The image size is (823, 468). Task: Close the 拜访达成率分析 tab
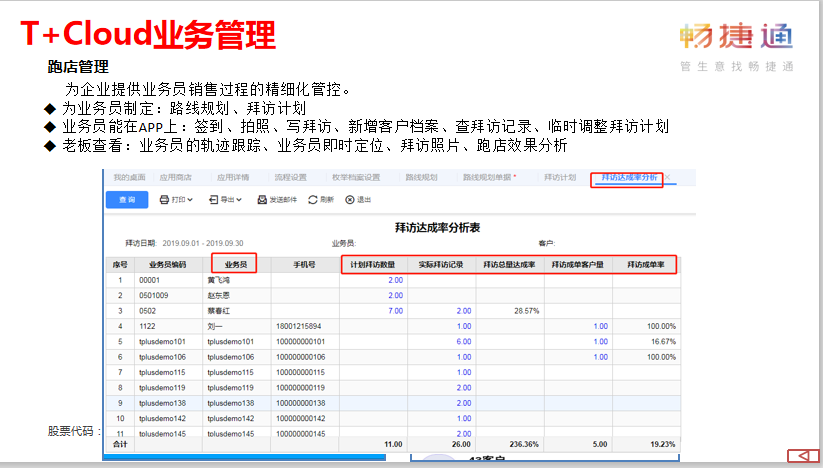point(668,177)
